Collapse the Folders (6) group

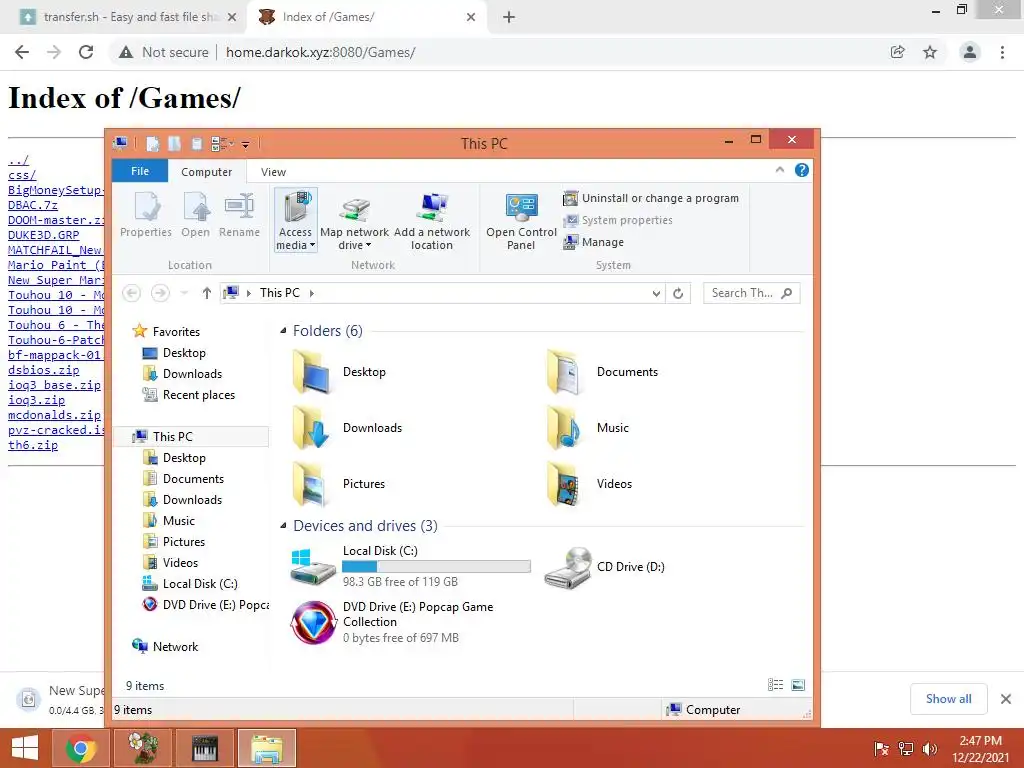pyautogui.click(x=283, y=330)
